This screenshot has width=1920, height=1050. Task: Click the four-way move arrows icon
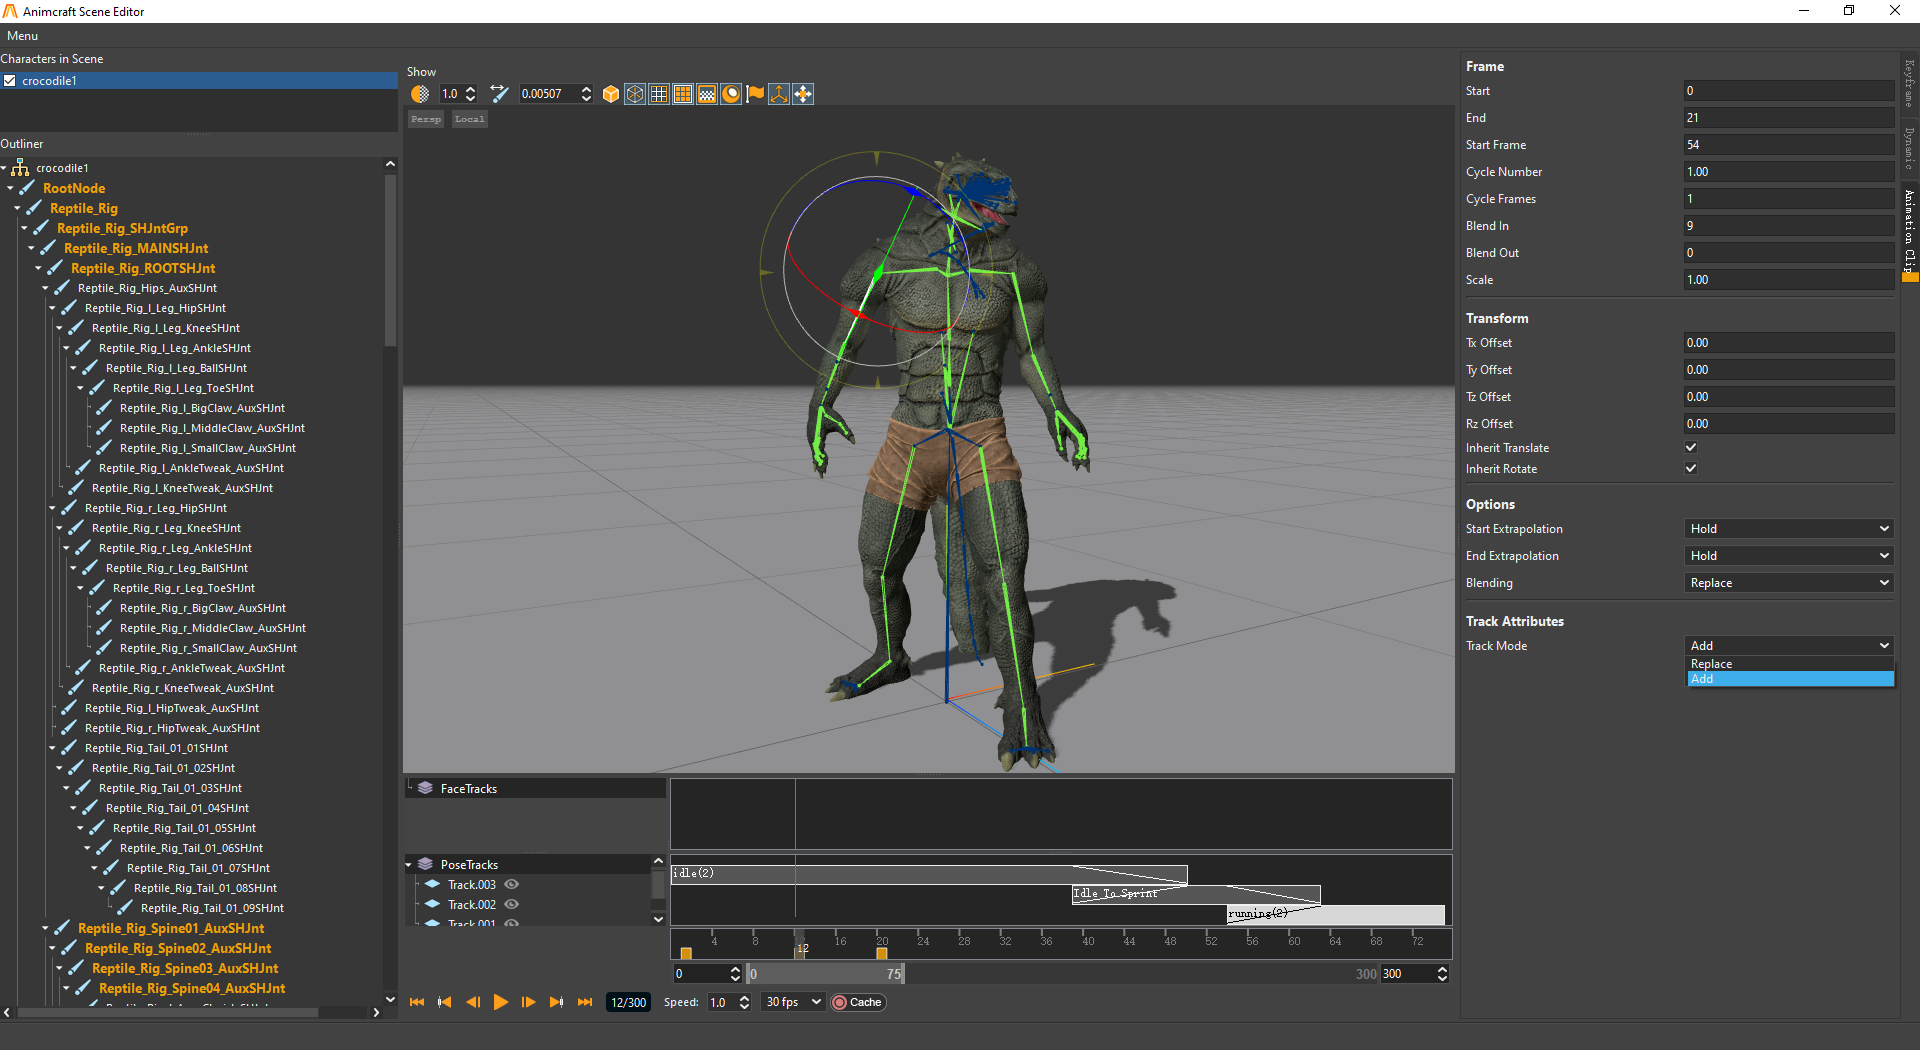tap(803, 94)
